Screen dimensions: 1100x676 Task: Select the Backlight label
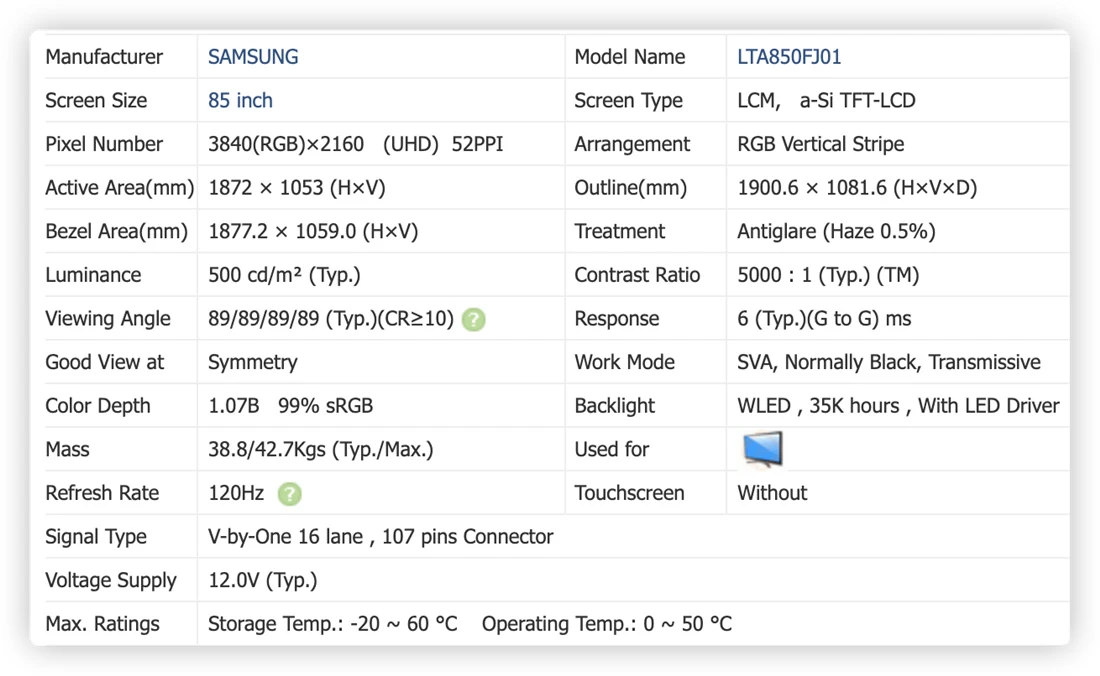[x=615, y=406]
